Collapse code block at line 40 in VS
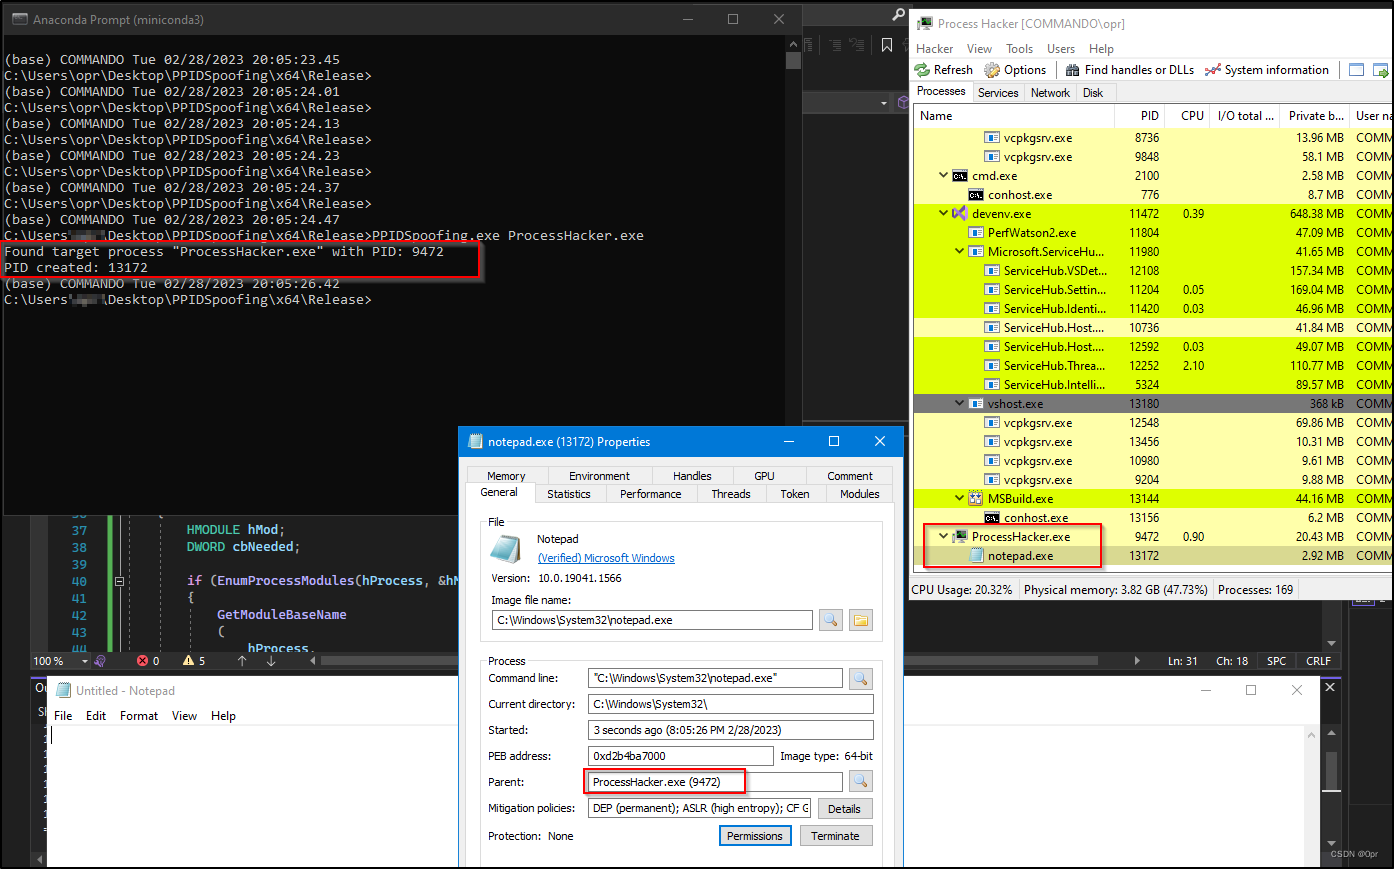The height and width of the screenshot is (869, 1394). click(x=119, y=581)
